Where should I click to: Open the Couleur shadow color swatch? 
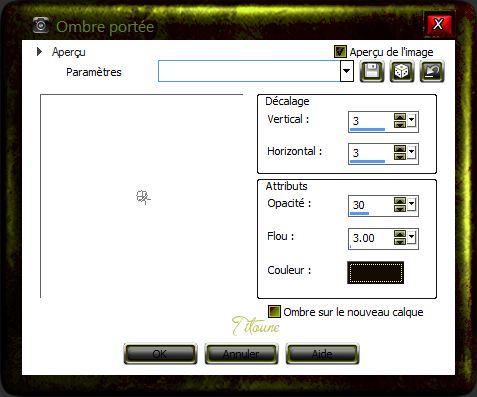(x=375, y=272)
